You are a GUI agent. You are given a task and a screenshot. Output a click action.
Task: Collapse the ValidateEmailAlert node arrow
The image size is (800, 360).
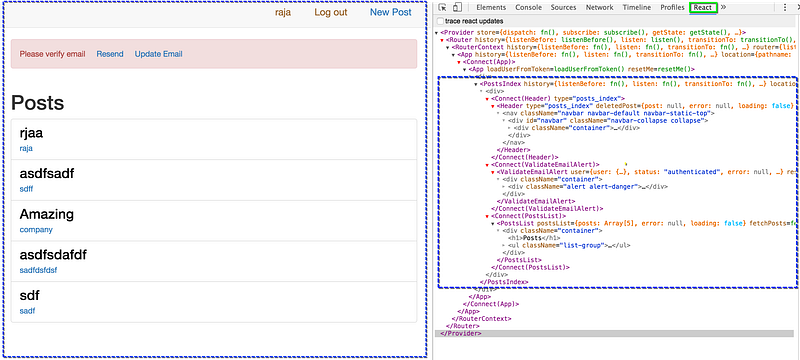coord(493,172)
